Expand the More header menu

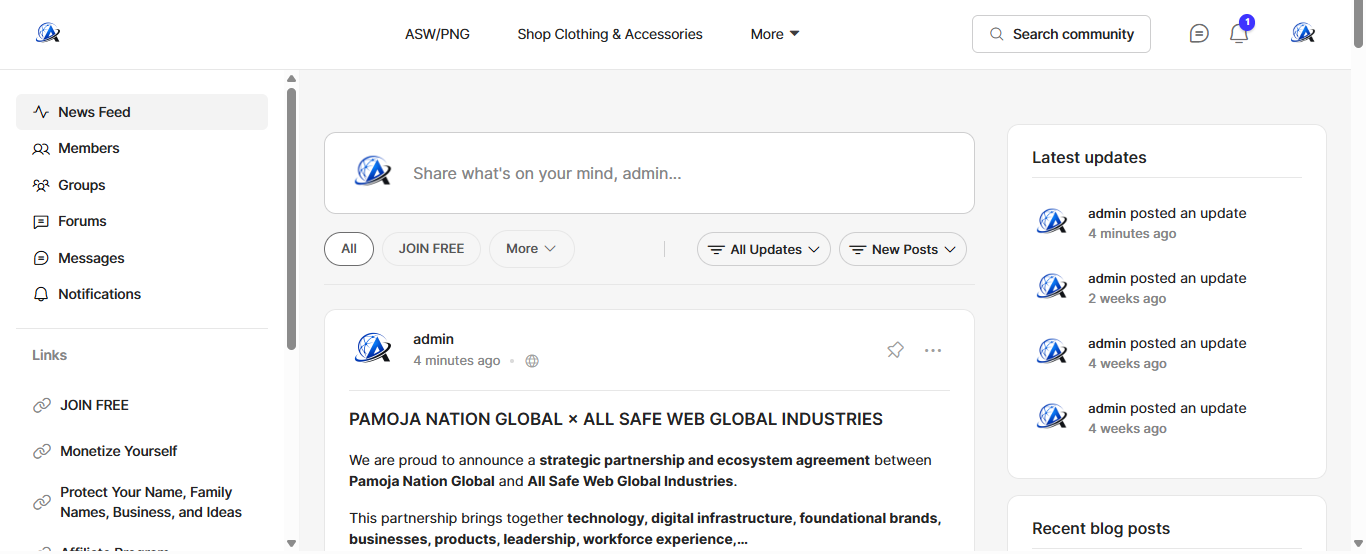[775, 34]
